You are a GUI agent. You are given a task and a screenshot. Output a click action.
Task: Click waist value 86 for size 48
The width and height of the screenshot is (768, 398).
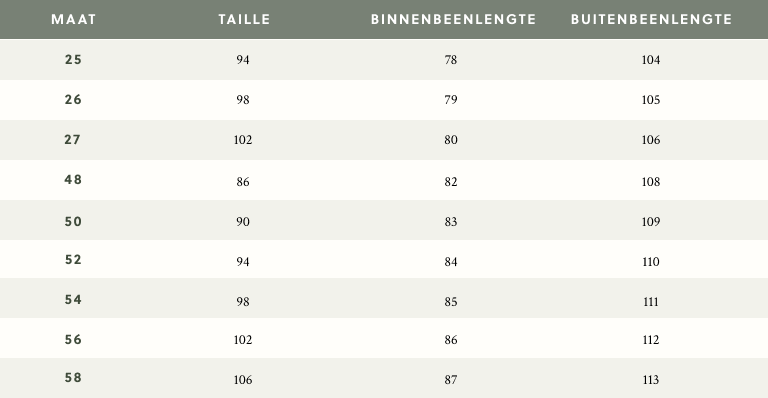(x=243, y=182)
